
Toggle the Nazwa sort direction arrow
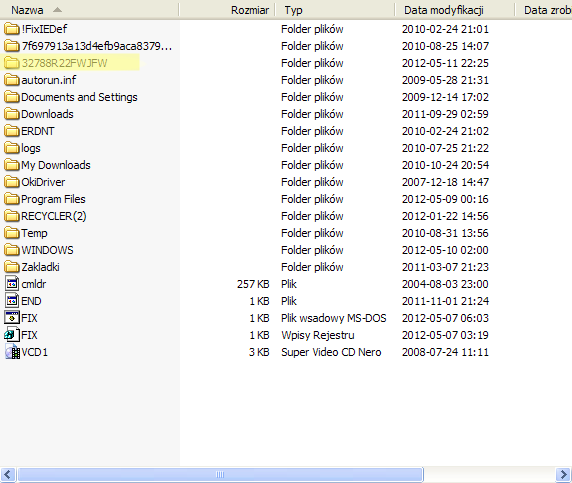(x=57, y=10)
